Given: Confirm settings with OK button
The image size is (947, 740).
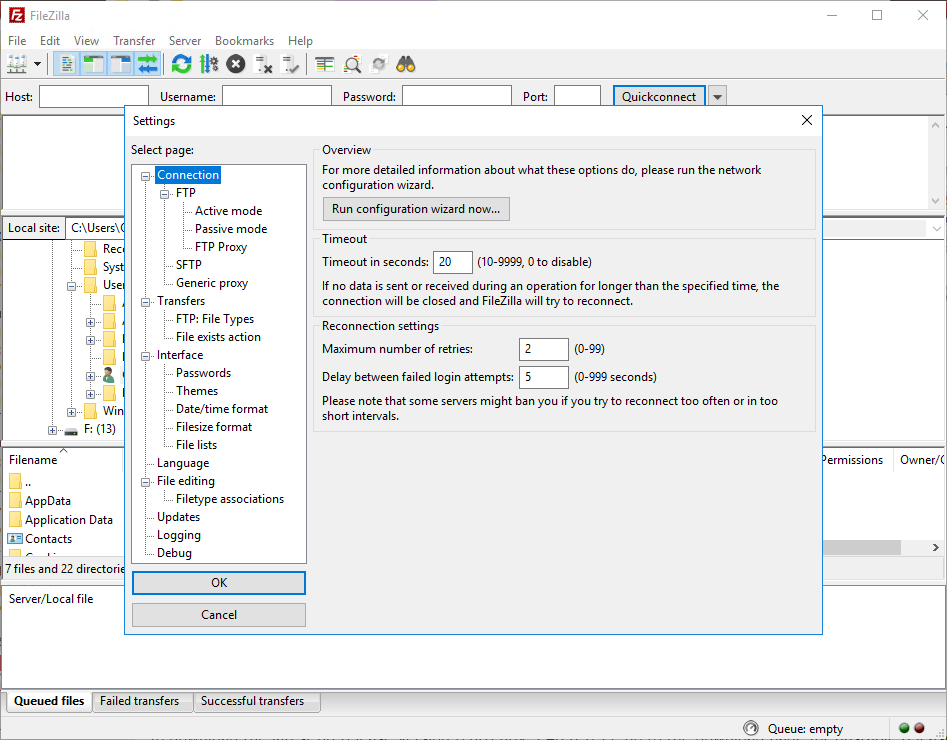Looking at the screenshot, I should click(x=219, y=583).
